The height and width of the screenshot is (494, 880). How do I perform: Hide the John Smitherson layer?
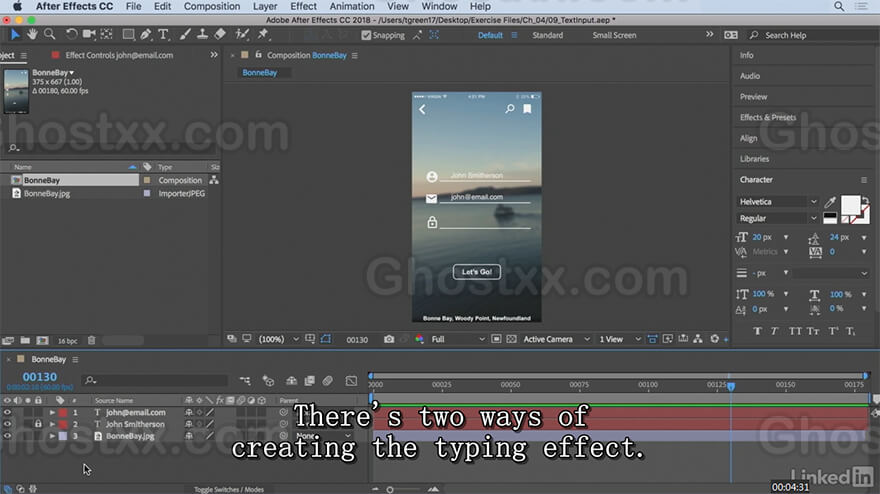pyautogui.click(x=7, y=424)
